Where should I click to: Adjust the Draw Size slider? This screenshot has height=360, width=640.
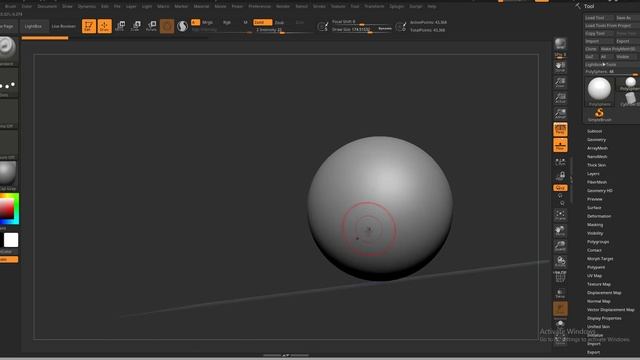[361, 29]
